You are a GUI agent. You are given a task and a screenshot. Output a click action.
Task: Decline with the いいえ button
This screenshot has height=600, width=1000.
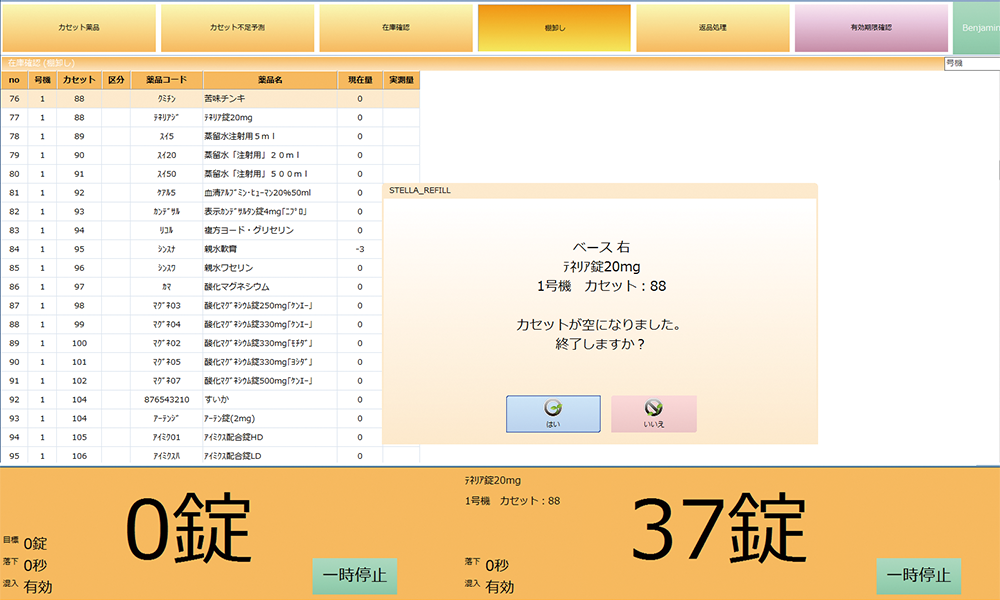coord(654,414)
